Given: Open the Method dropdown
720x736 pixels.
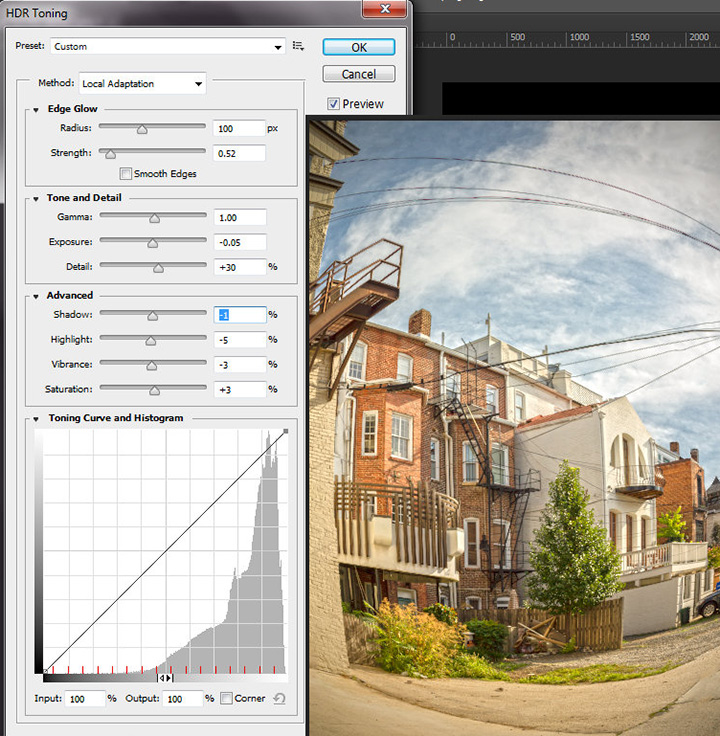Looking at the screenshot, I should pos(142,84).
